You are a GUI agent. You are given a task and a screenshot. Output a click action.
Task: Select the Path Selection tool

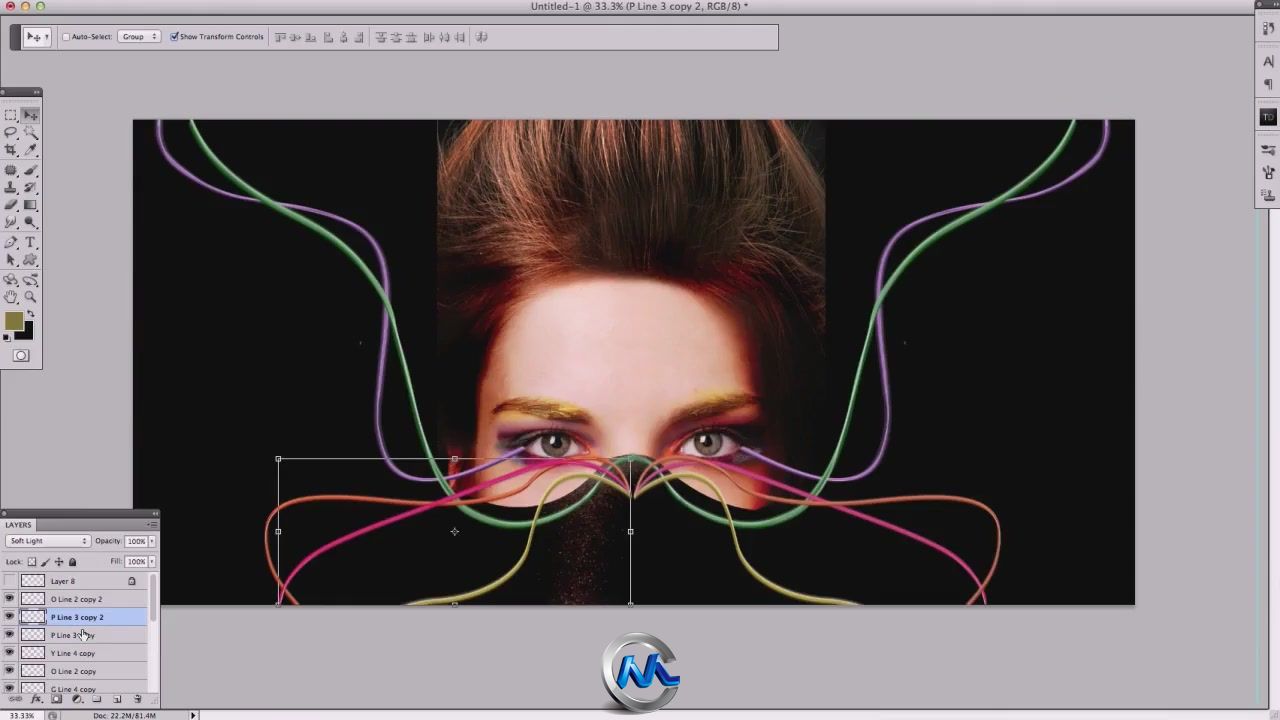point(11,260)
